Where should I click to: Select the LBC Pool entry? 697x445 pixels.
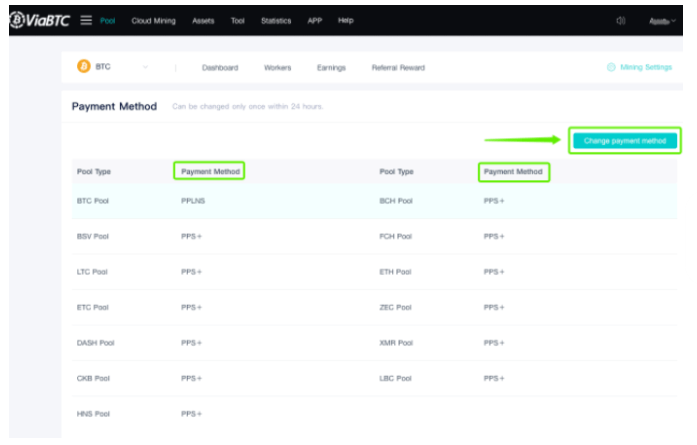click(395, 379)
